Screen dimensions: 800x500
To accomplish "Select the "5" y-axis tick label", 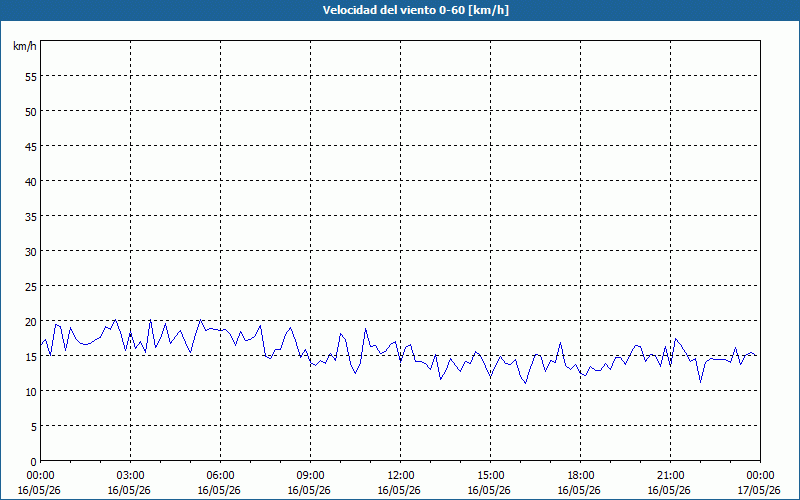I will (x=34, y=427).
